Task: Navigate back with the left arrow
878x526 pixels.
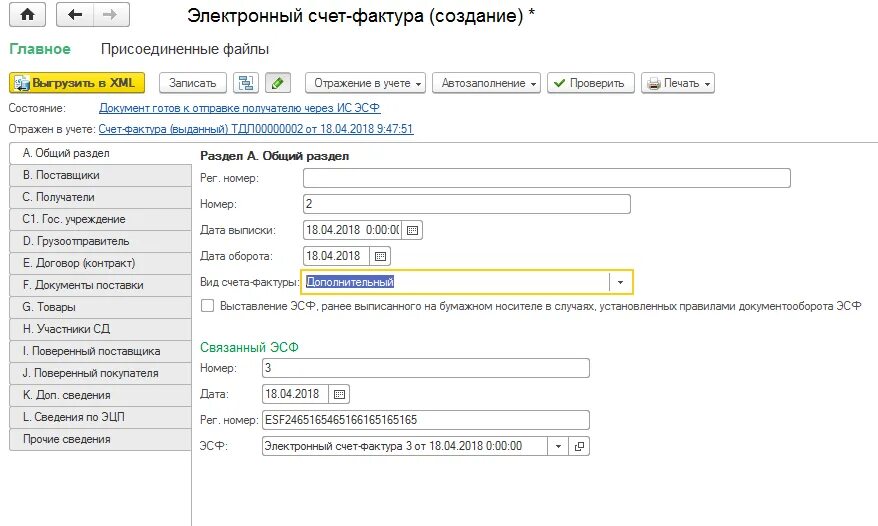Action: pos(74,15)
